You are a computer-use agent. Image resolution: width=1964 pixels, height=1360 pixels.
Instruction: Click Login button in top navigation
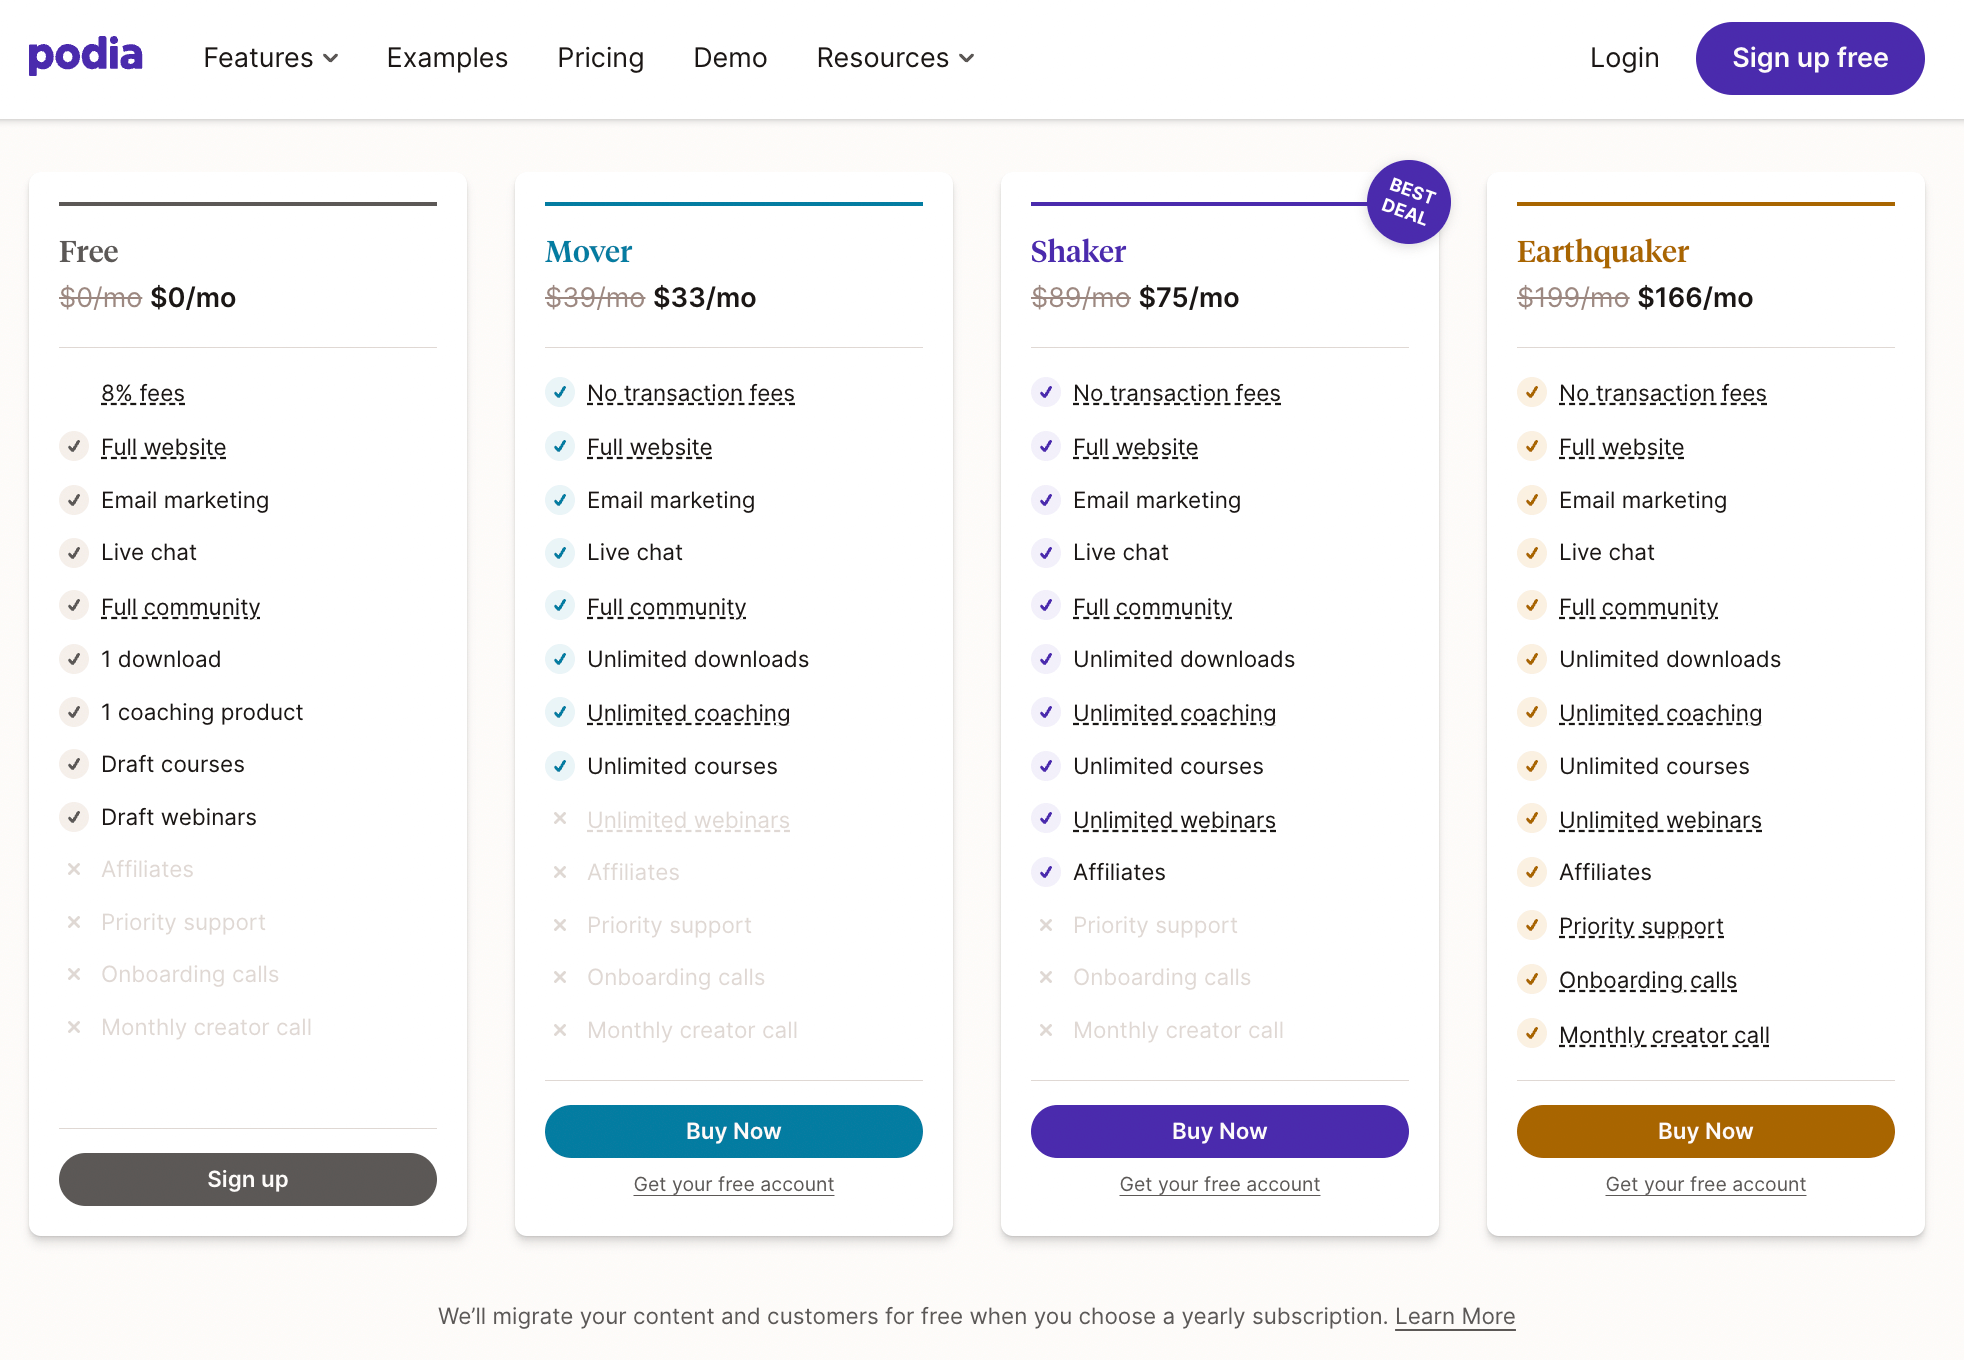(x=1624, y=58)
